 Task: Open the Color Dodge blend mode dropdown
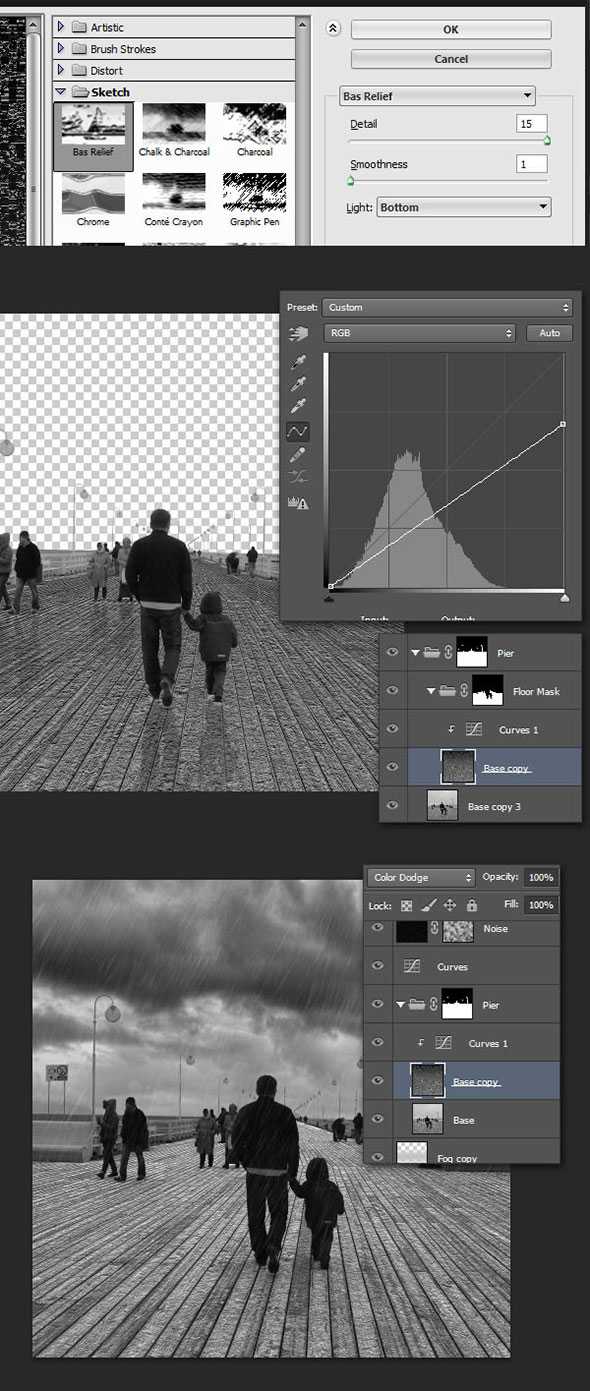click(421, 877)
